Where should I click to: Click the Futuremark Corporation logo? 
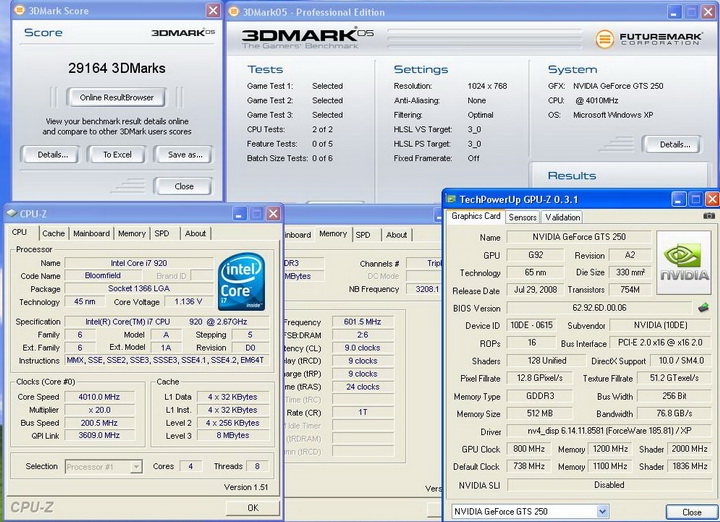pyautogui.click(x=649, y=39)
